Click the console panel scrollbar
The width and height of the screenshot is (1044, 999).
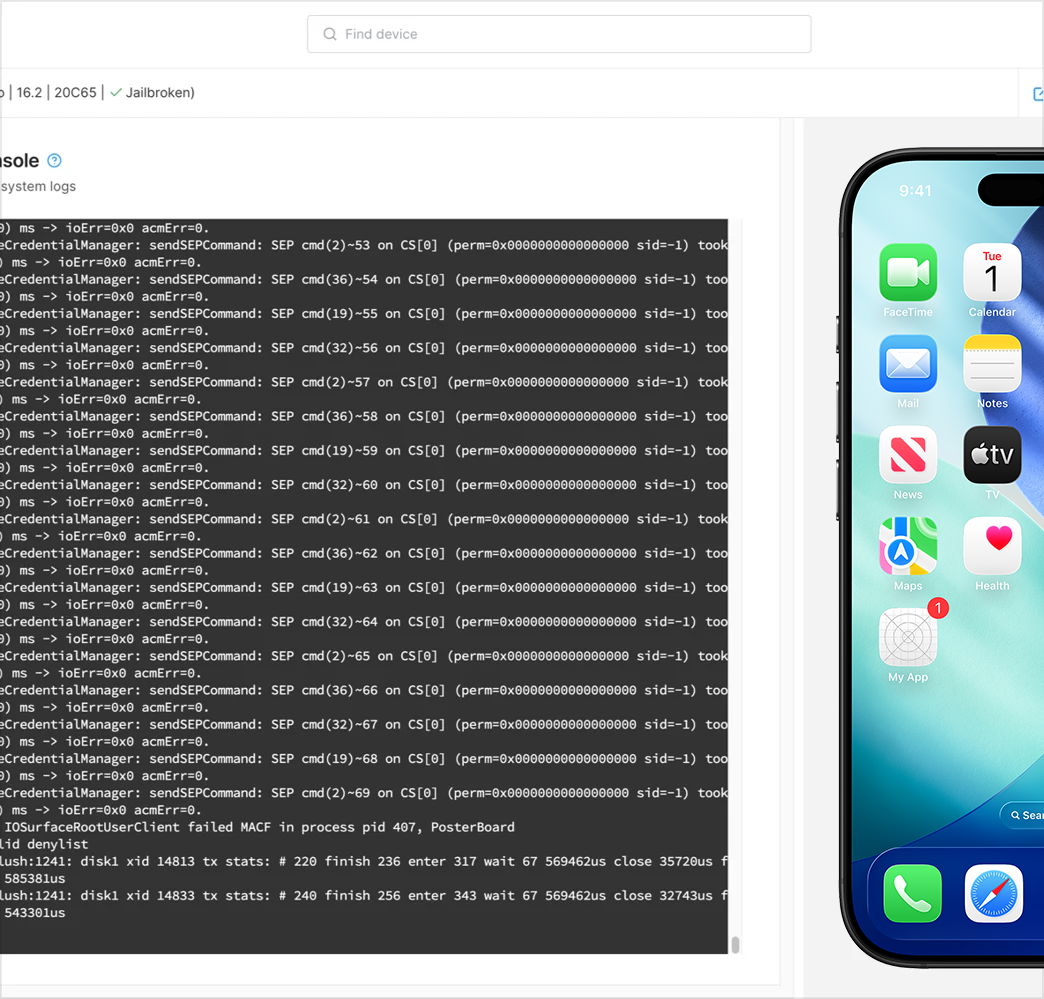(734, 943)
